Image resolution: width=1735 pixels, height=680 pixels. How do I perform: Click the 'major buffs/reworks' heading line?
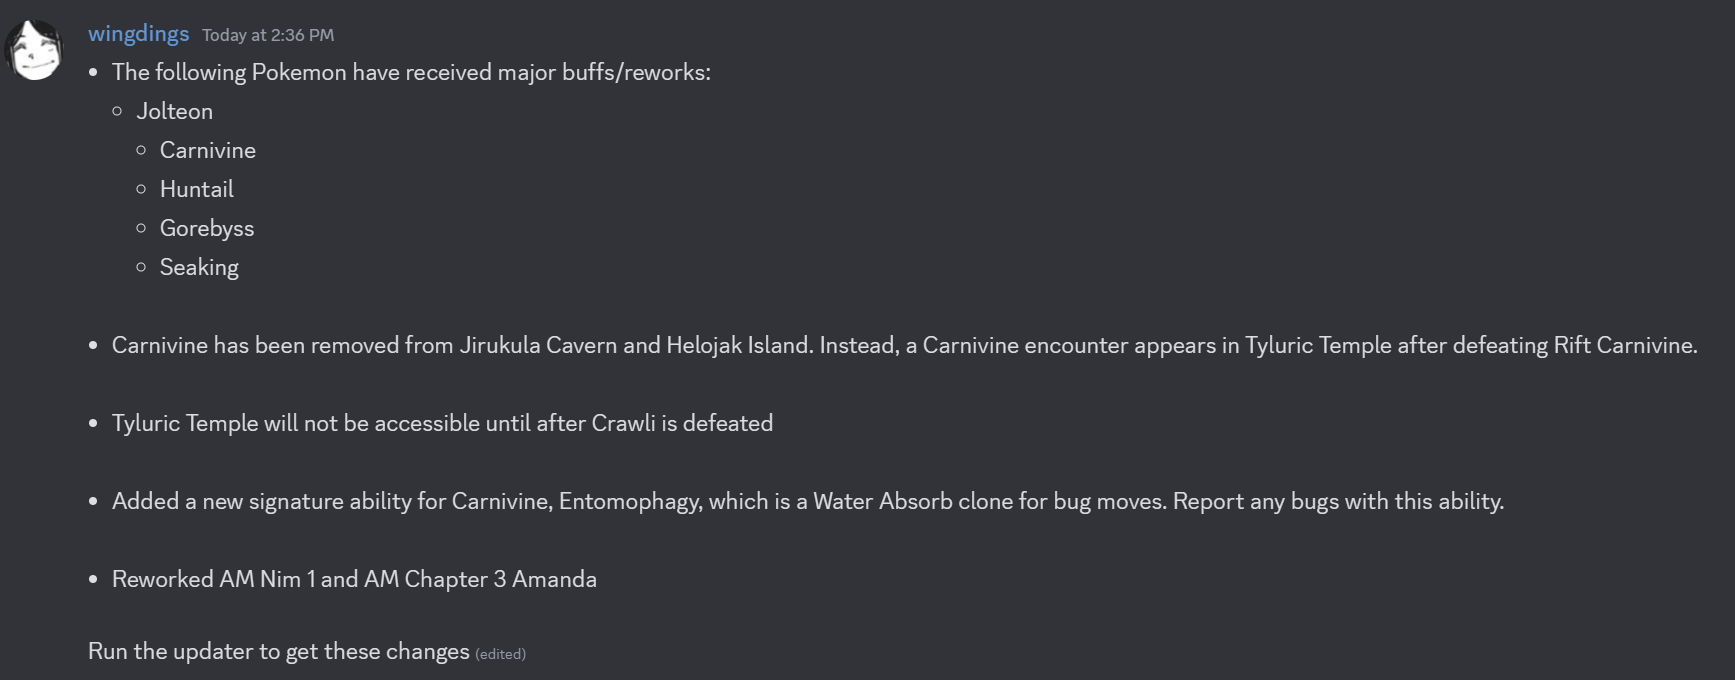(x=411, y=72)
